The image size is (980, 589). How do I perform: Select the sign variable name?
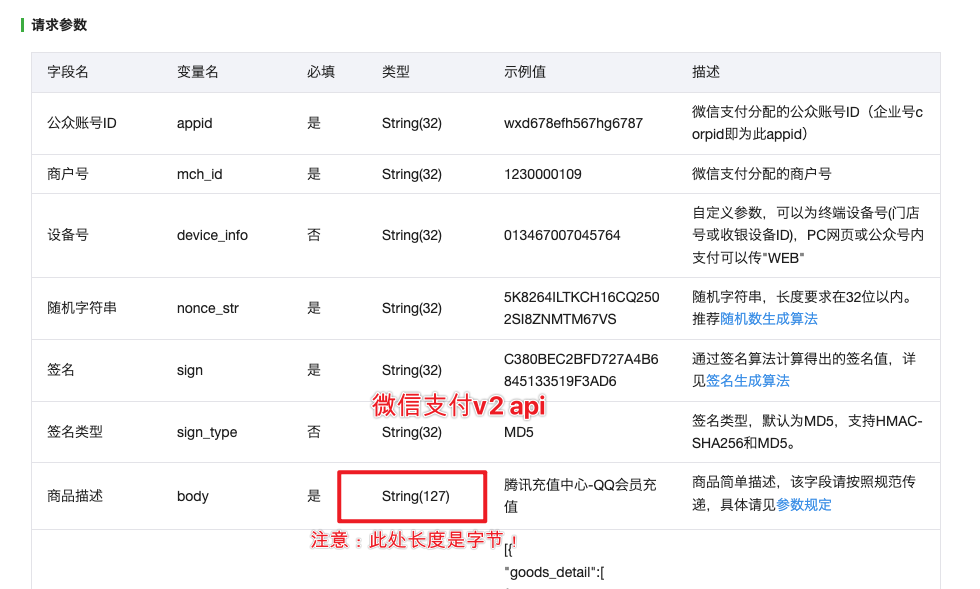pyautogui.click(x=189, y=370)
